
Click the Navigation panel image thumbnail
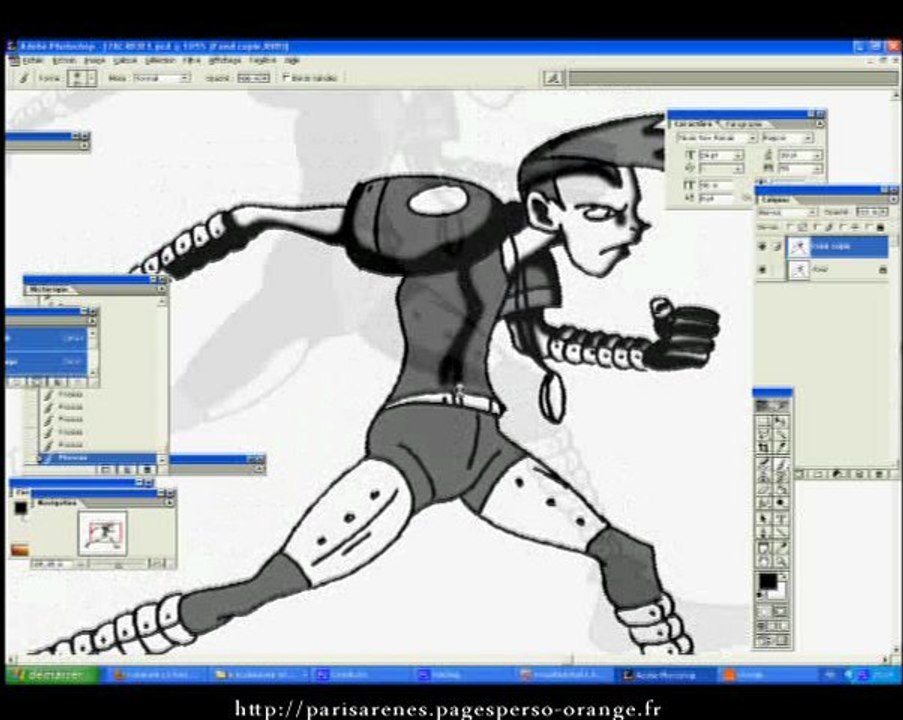point(103,533)
